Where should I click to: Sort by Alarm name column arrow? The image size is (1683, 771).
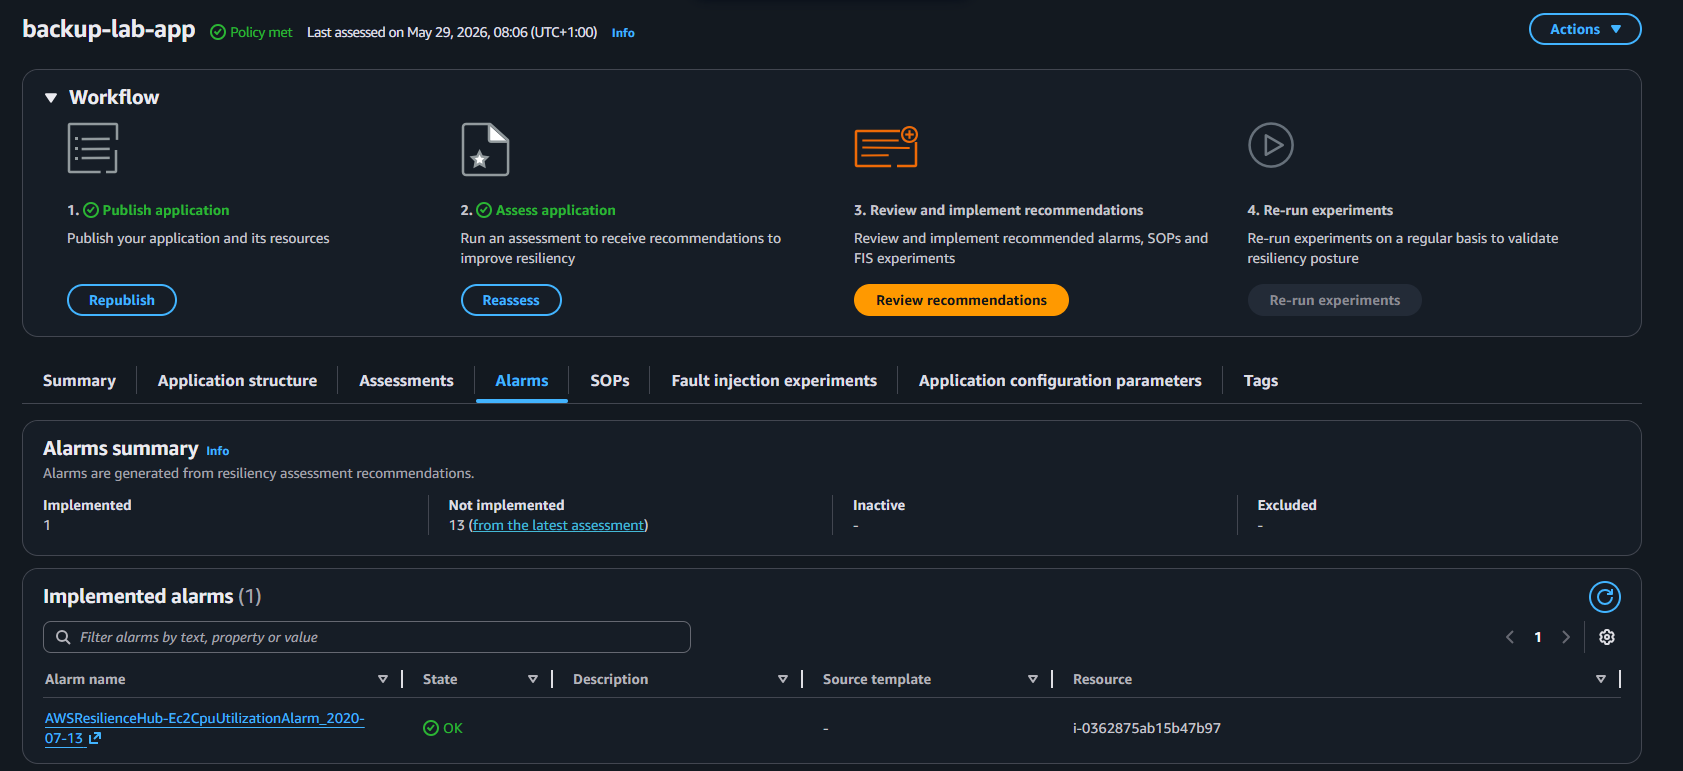click(383, 679)
